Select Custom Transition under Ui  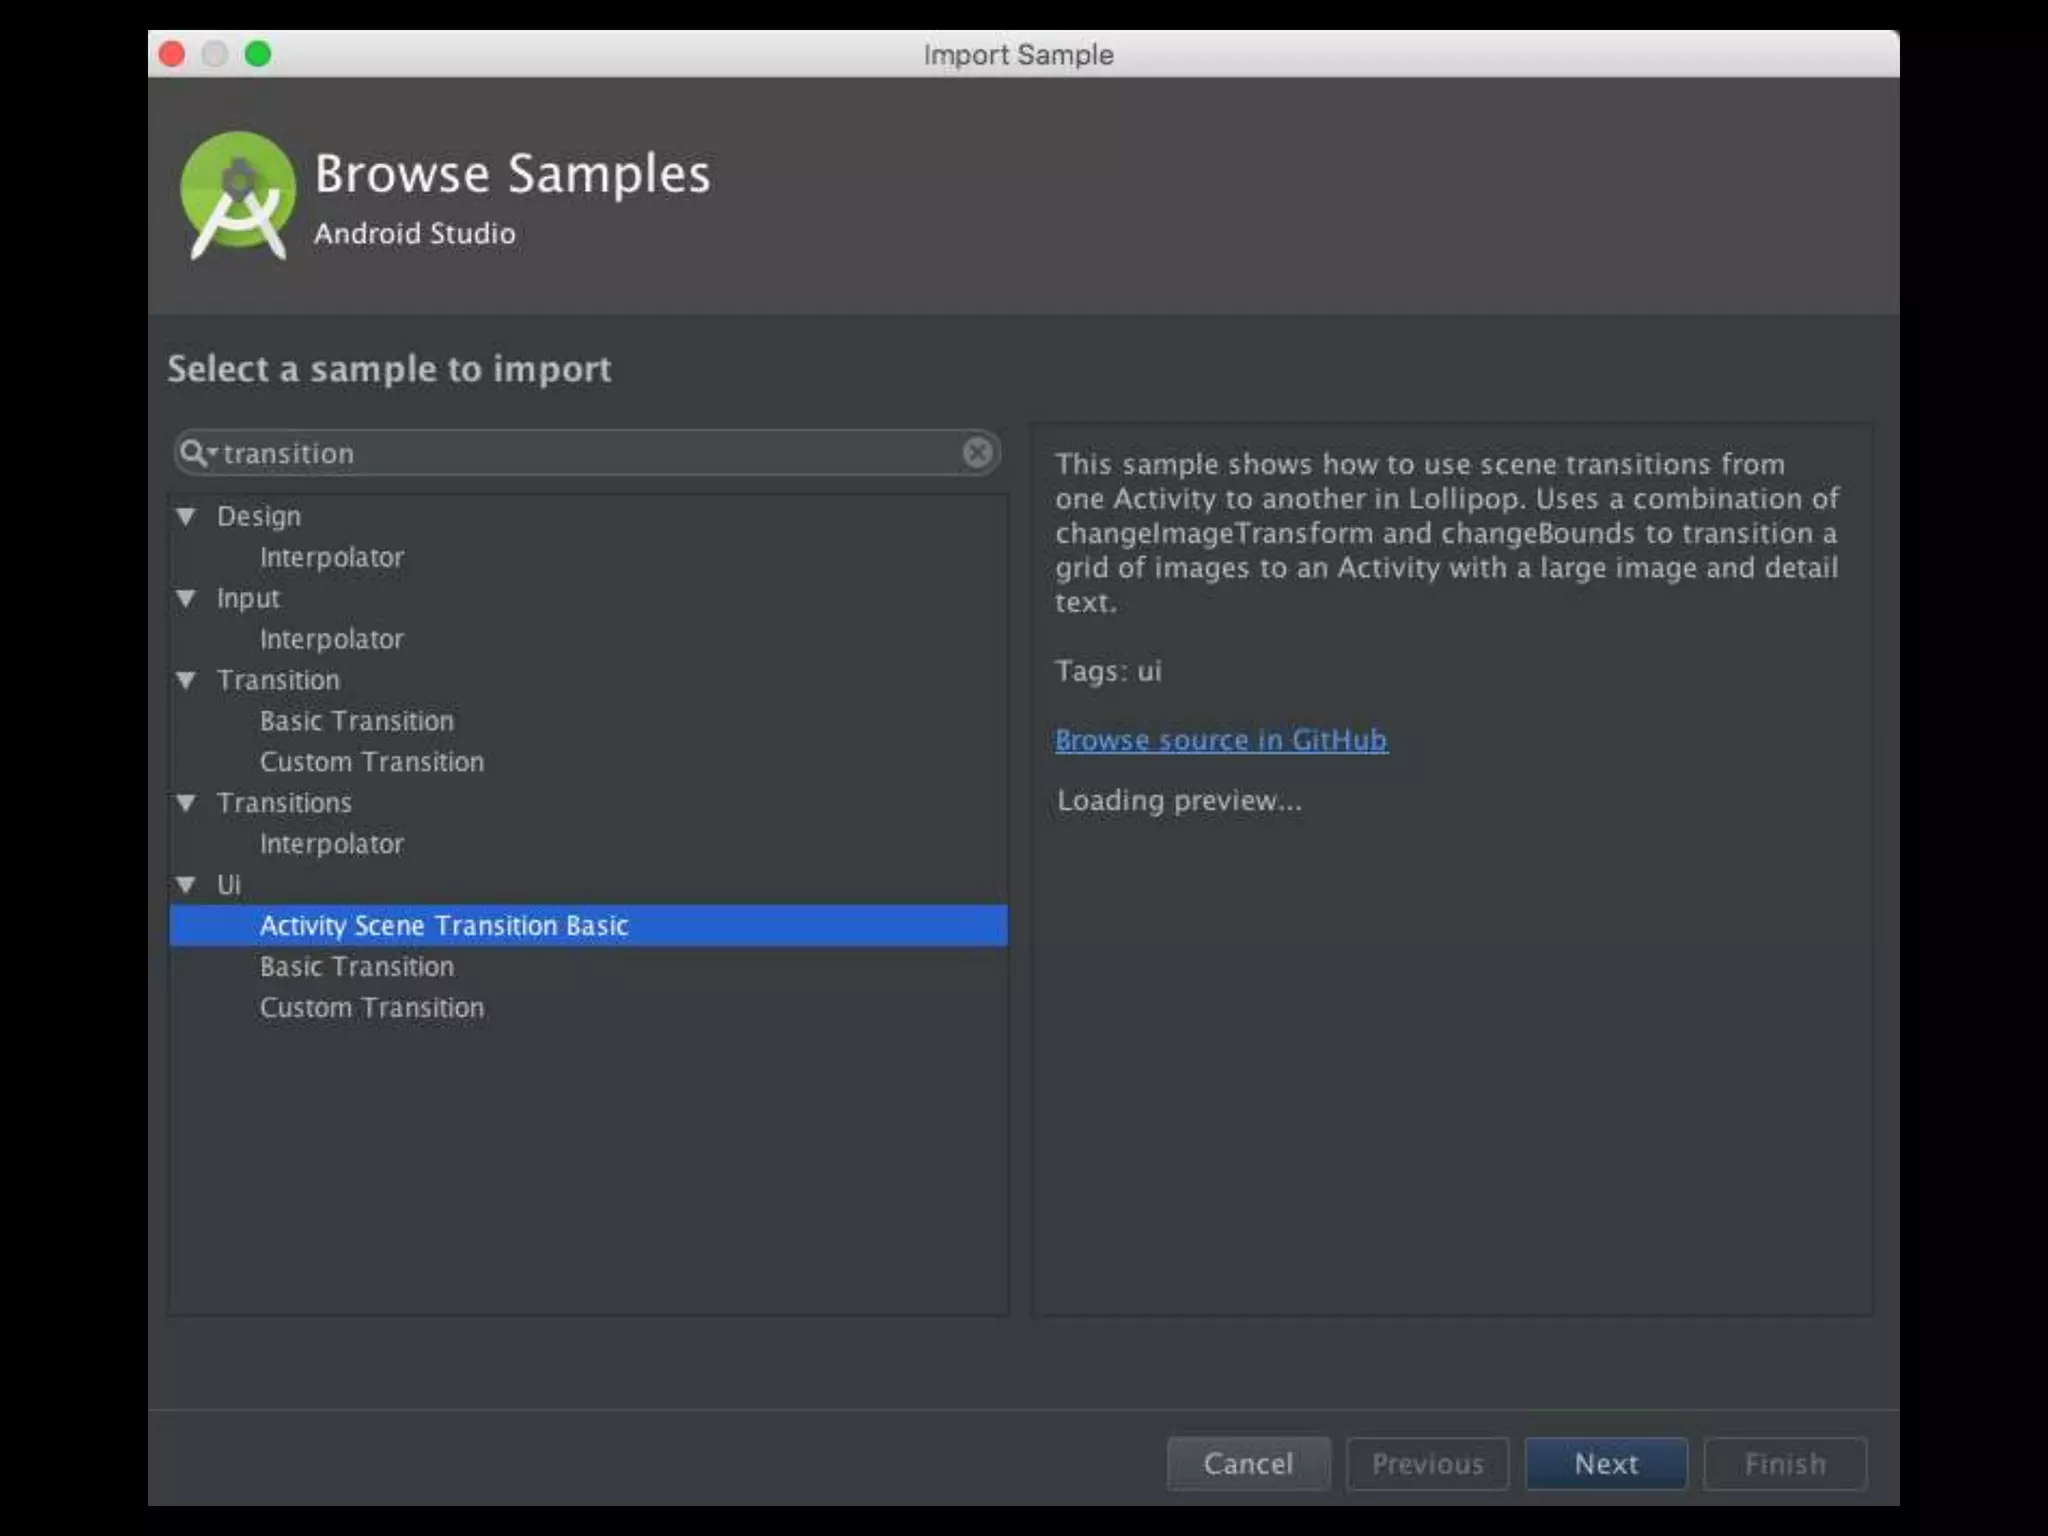pyautogui.click(x=372, y=1008)
